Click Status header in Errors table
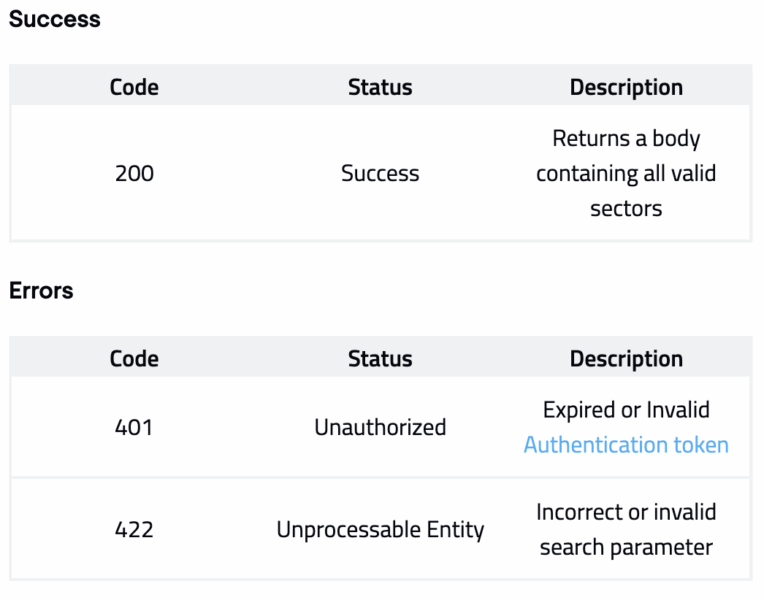This screenshot has height=600, width=764. (380, 359)
